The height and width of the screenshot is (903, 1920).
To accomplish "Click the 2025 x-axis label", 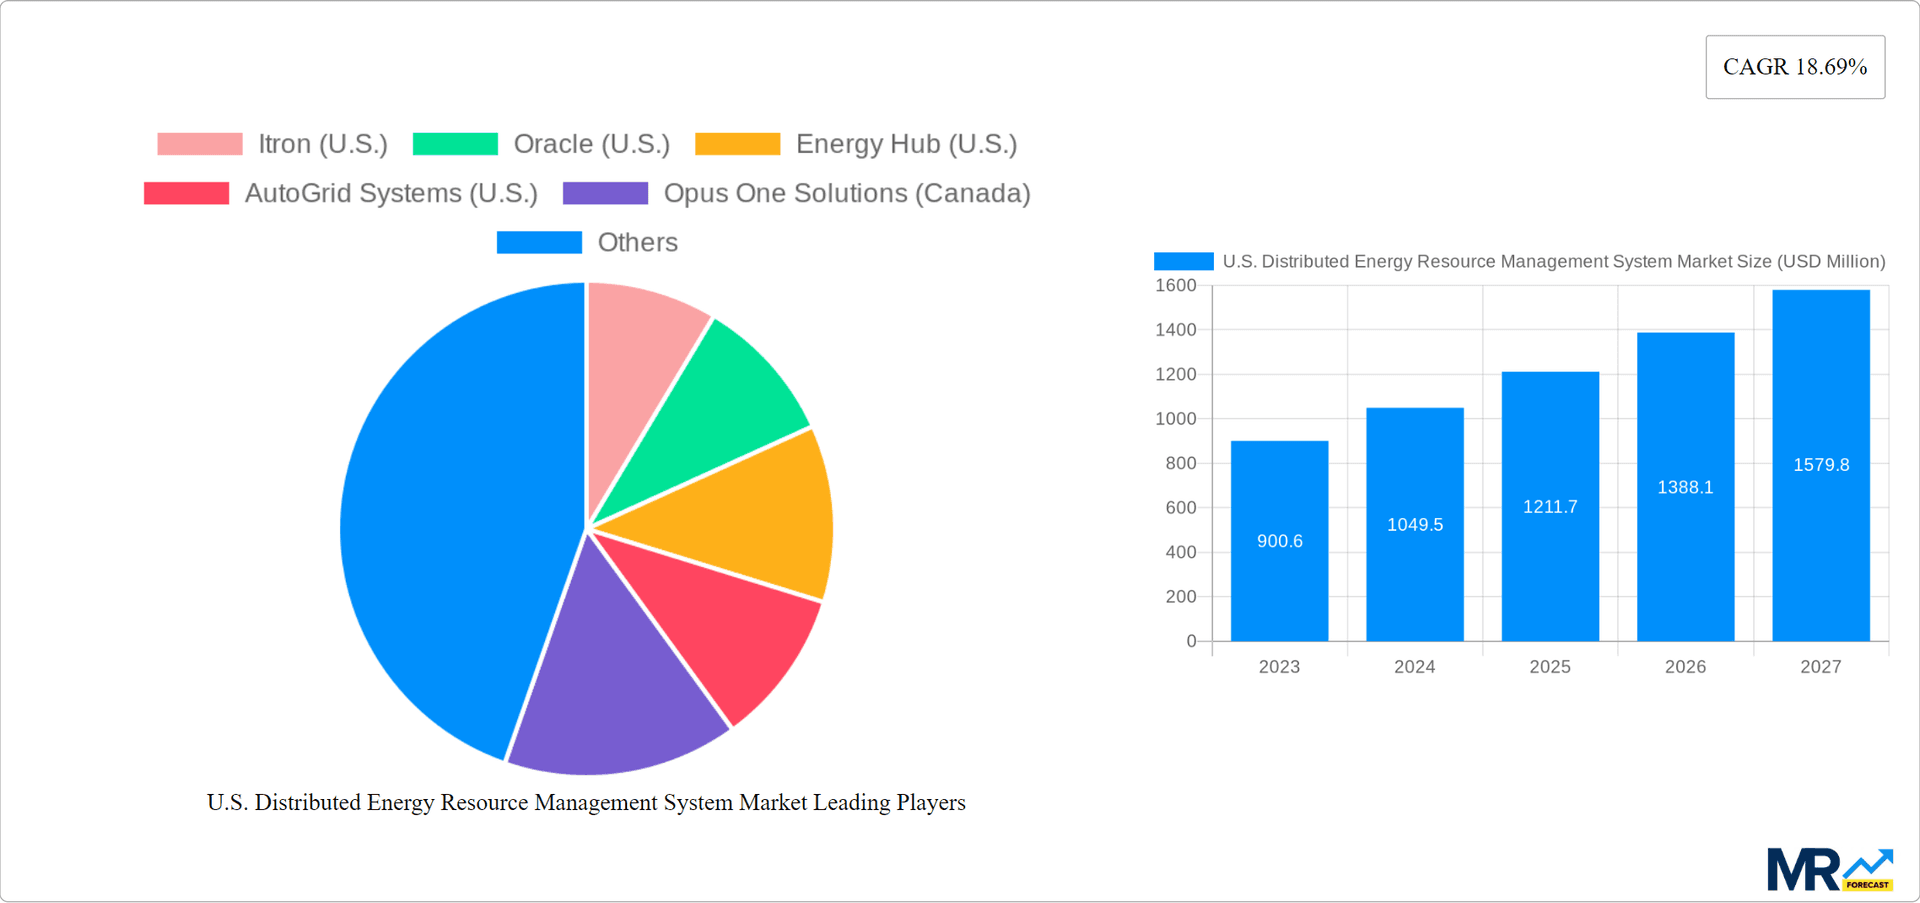I will [x=1549, y=667].
